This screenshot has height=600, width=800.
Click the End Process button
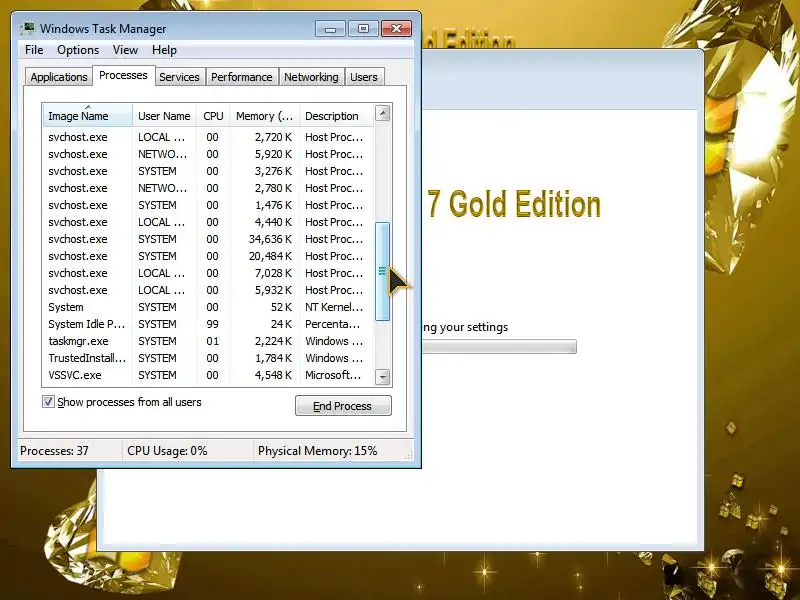[x=343, y=406]
